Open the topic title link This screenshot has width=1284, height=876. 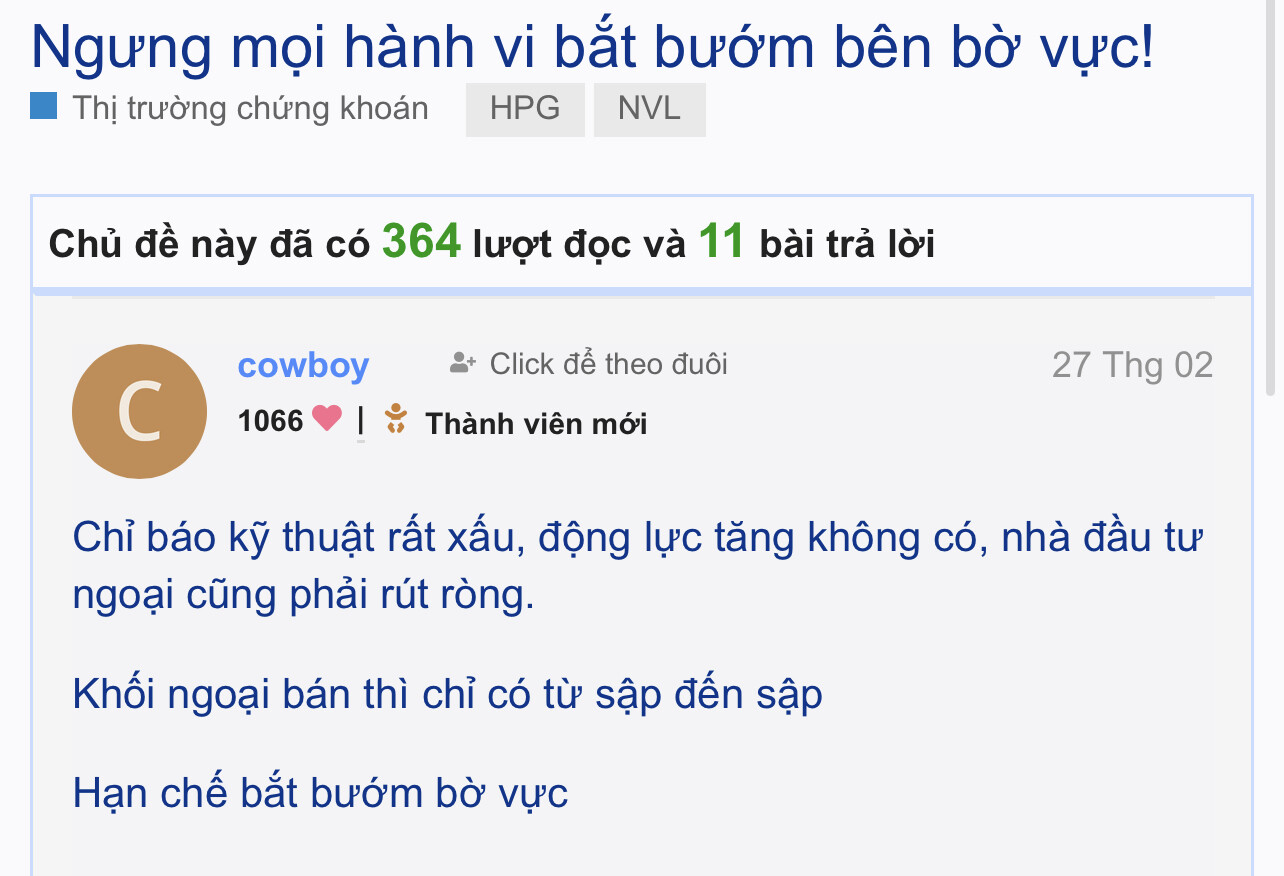(x=593, y=45)
